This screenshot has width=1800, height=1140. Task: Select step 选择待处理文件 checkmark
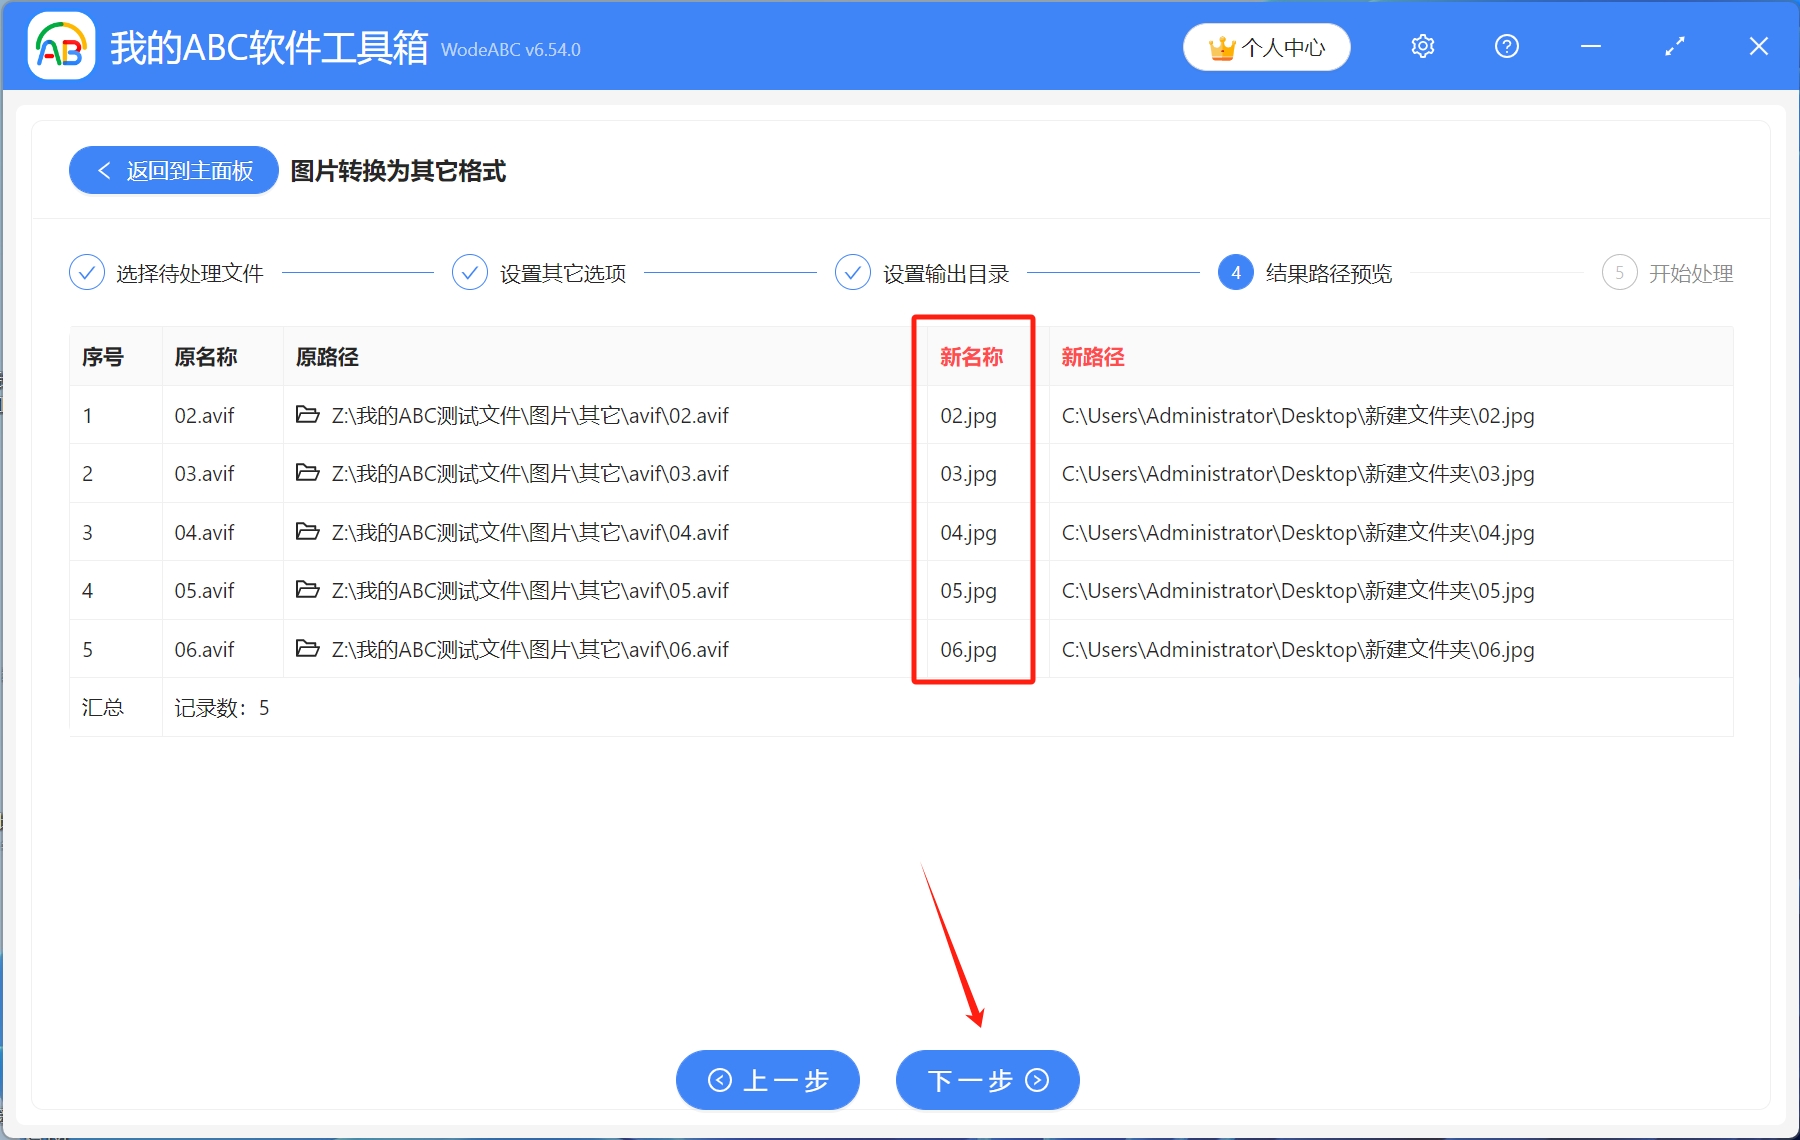tap(86, 272)
